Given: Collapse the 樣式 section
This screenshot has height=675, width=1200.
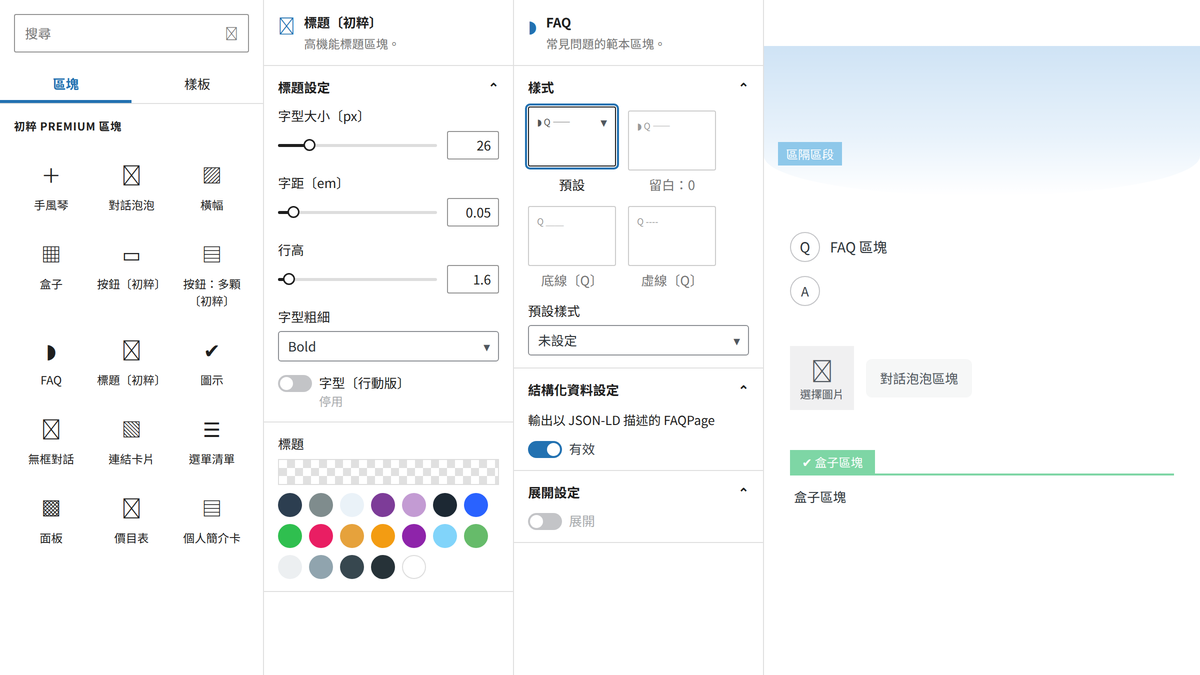Looking at the screenshot, I should point(743,87).
